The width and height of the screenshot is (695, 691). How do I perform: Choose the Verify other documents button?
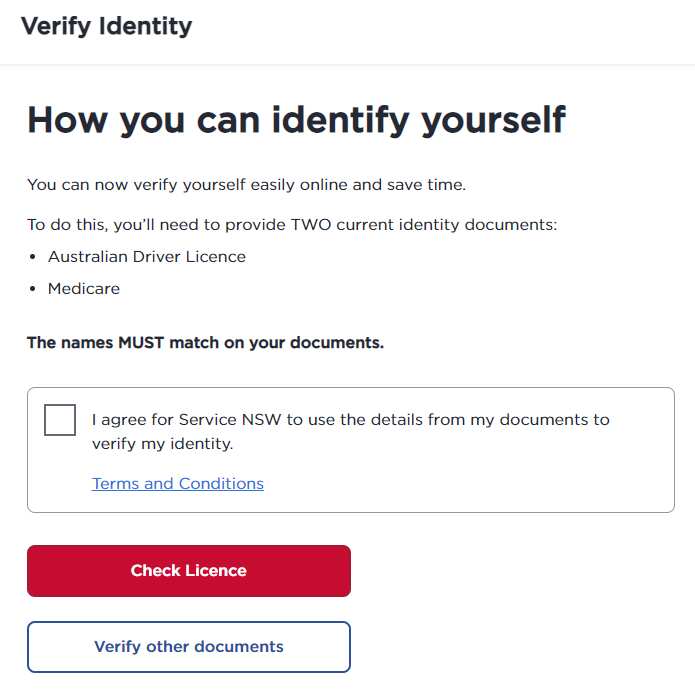point(189,647)
